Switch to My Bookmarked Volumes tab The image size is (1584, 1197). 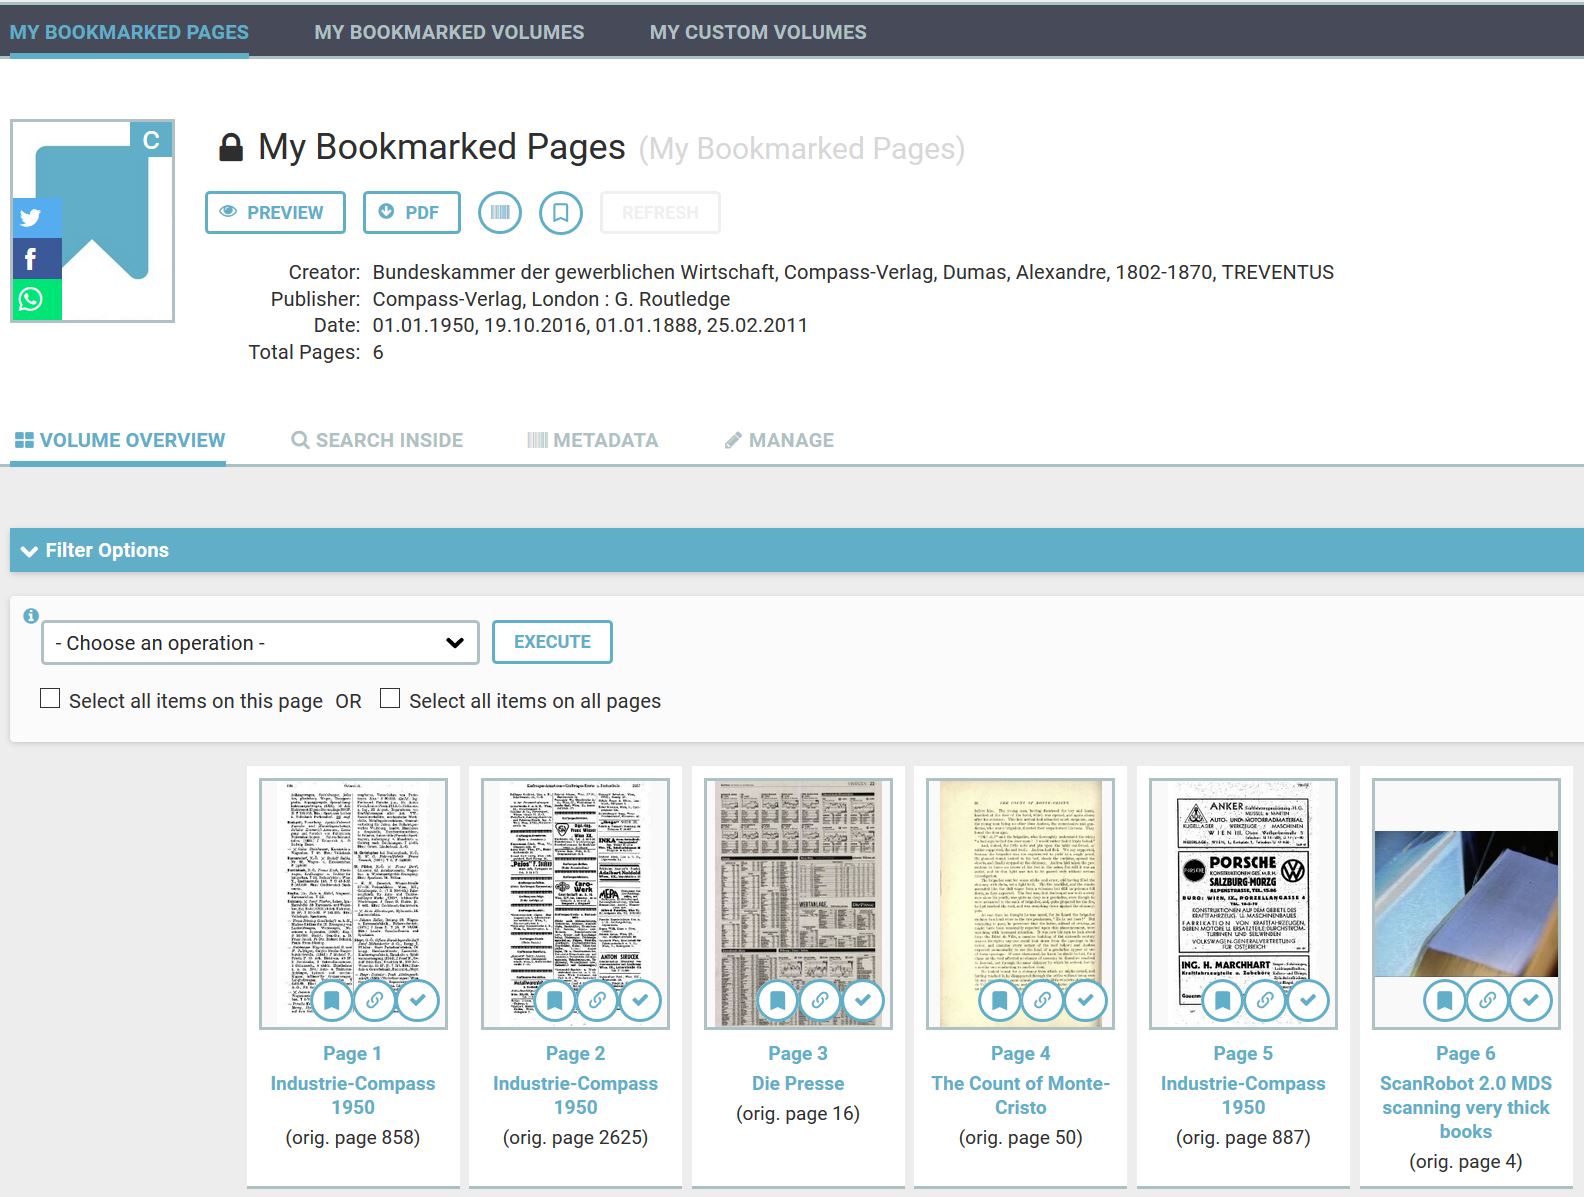point(449,32)
